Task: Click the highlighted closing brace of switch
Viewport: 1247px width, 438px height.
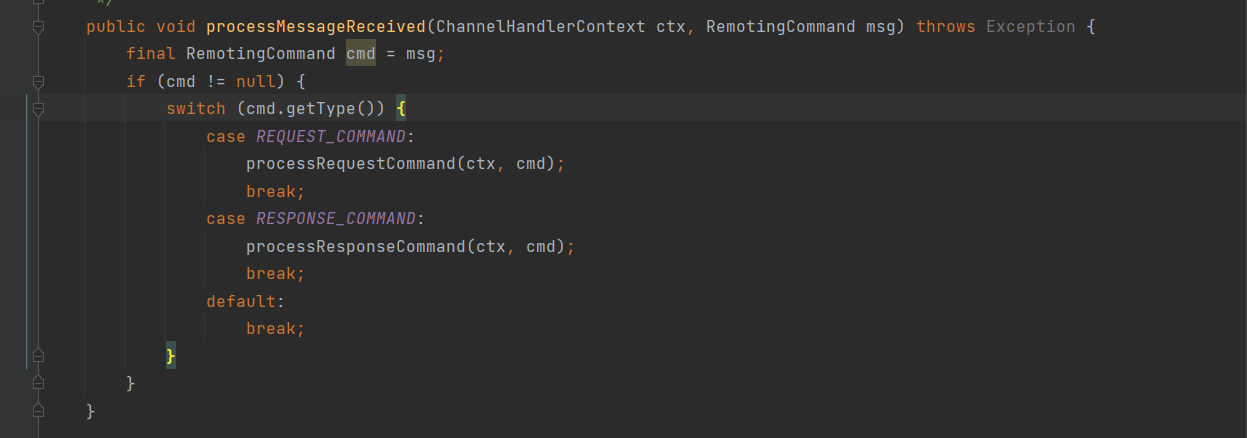Action: (171, 356)
